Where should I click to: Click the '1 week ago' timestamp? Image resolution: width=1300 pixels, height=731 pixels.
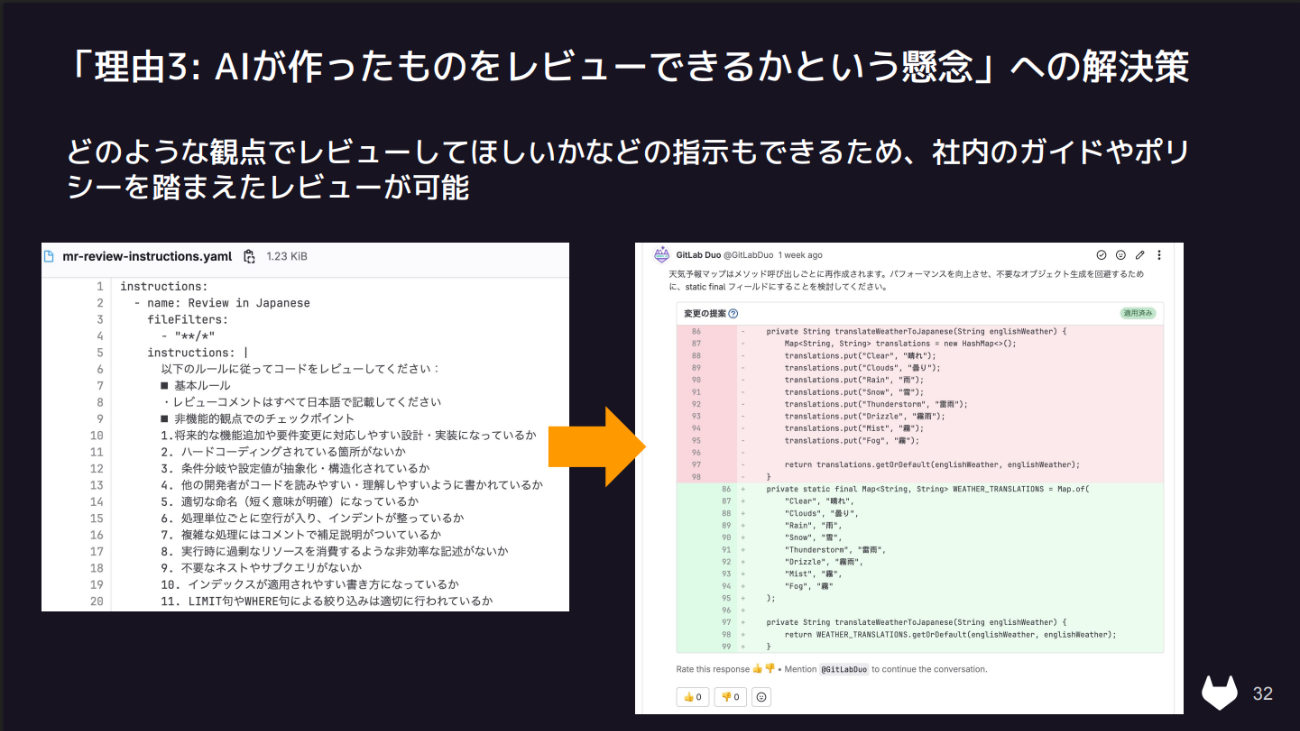(800, 255)
